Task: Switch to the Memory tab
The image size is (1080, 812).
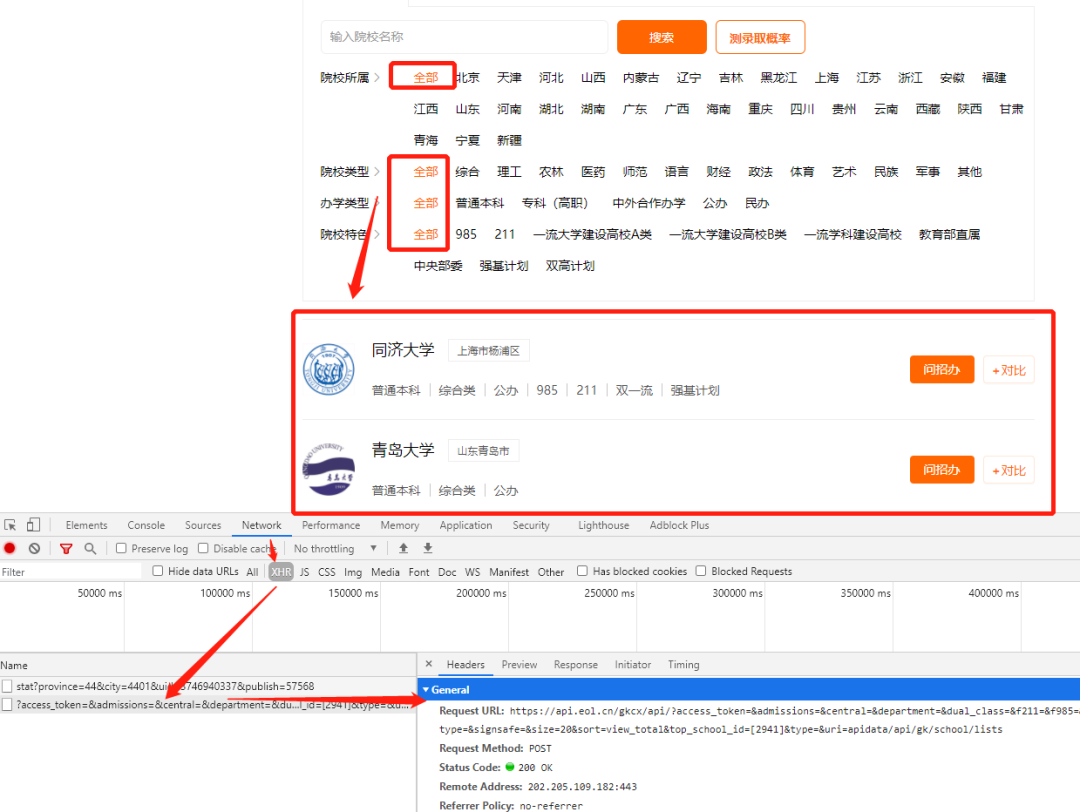Action: click(399, 525)
